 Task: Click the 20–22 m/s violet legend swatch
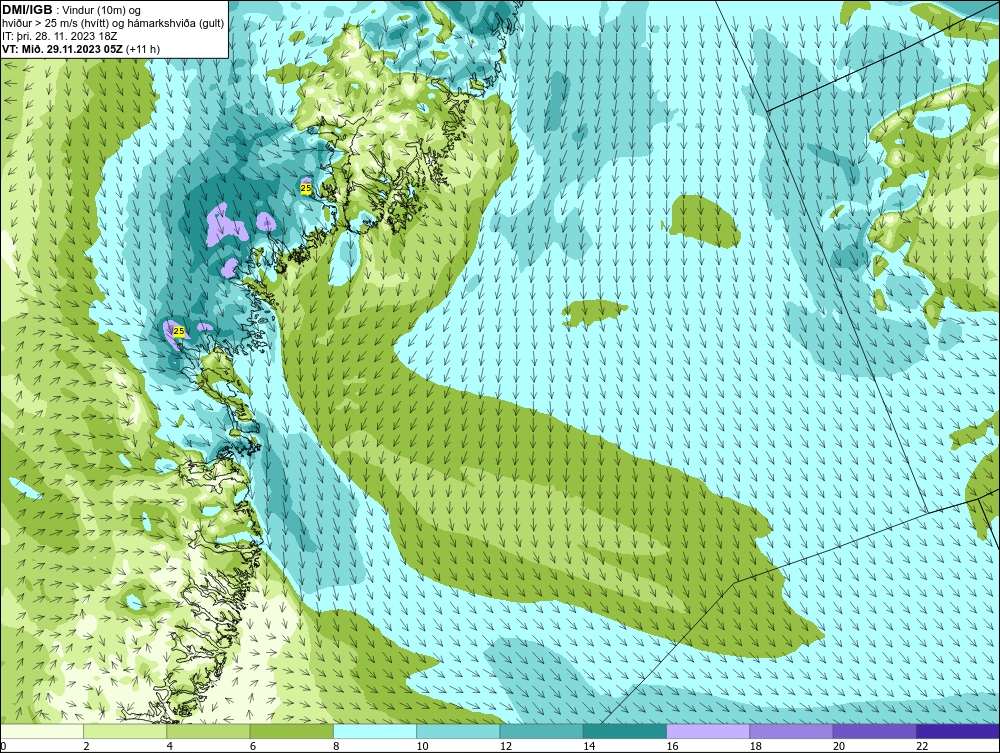click(874, 731)
